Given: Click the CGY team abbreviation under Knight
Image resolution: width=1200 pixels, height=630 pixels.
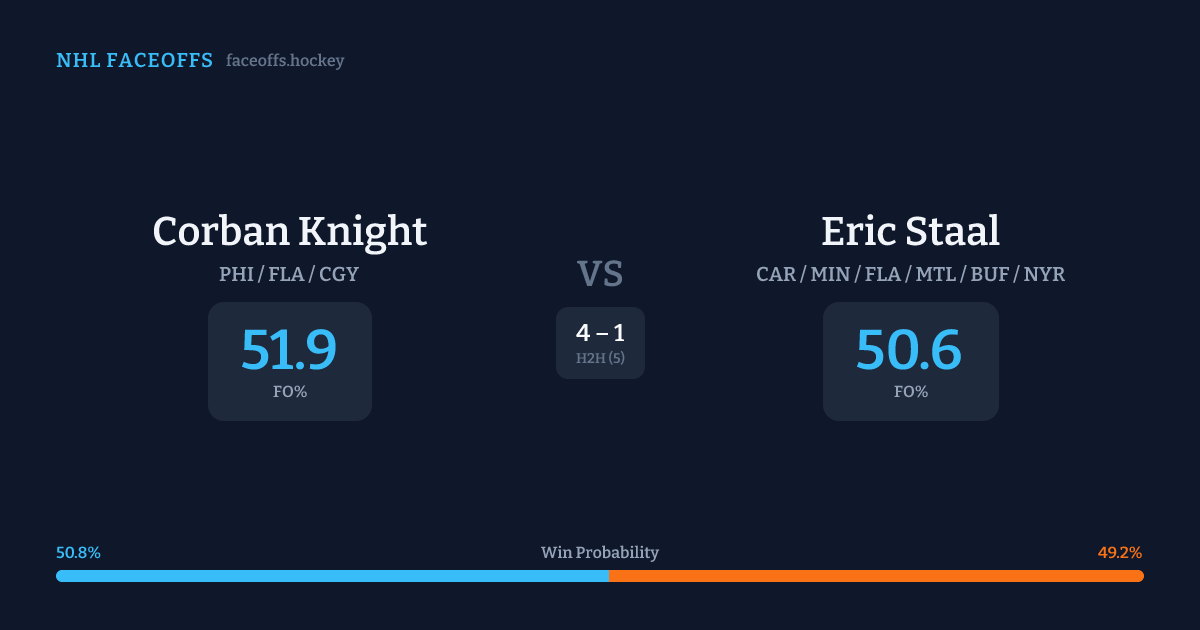Looking at the screenshot, I should tap(339, 274).
